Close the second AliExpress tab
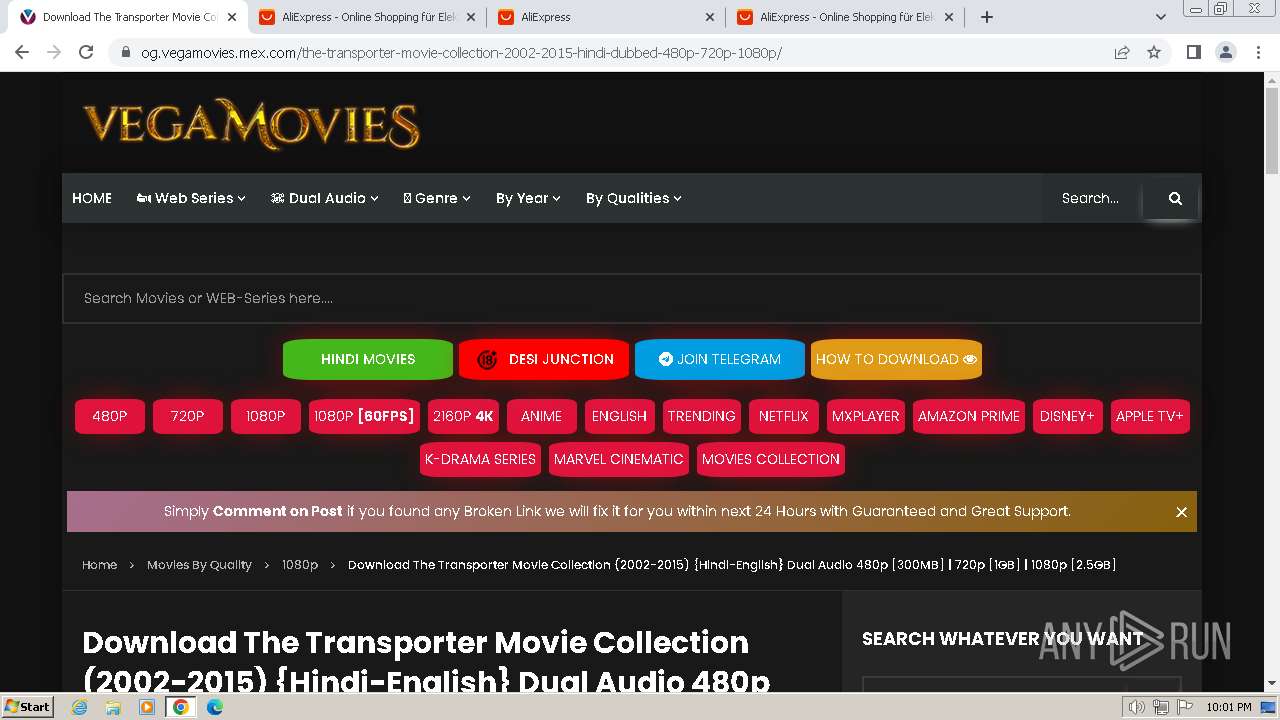 pos(710,17)
